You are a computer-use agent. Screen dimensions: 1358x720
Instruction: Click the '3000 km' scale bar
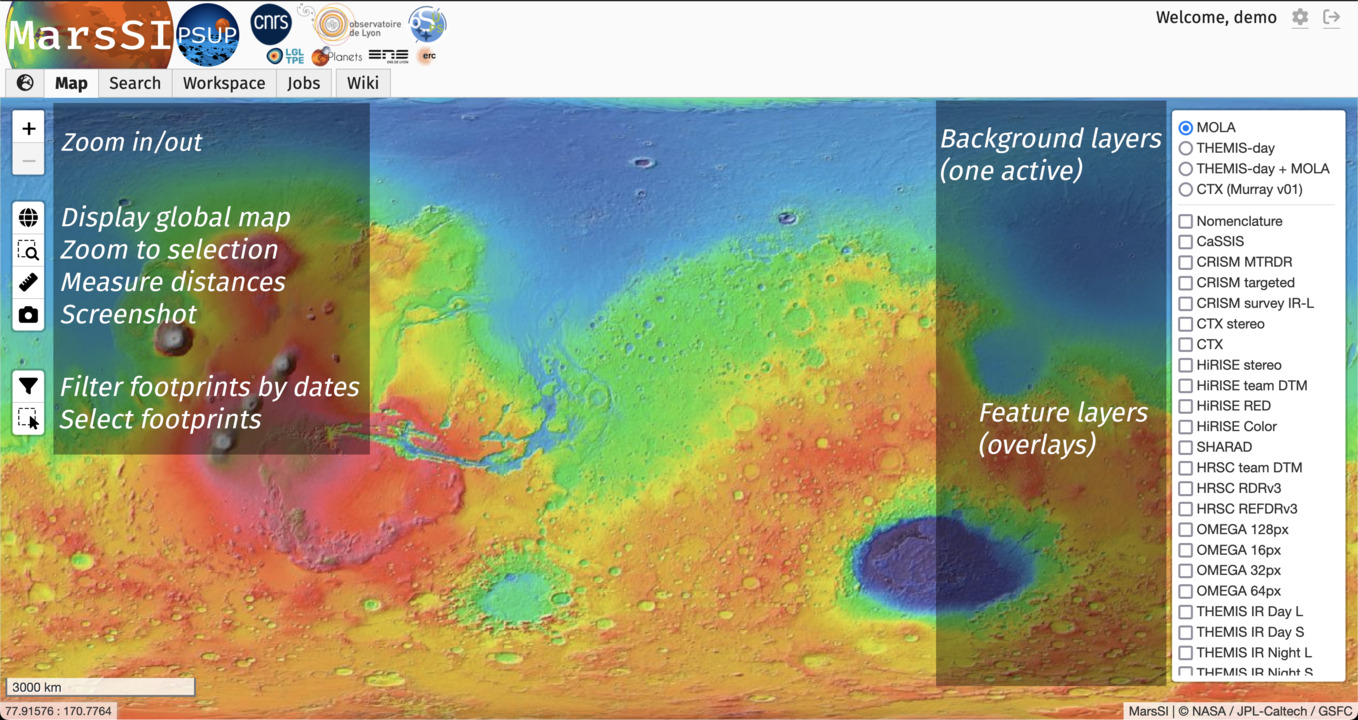click(x=100, y=687)
